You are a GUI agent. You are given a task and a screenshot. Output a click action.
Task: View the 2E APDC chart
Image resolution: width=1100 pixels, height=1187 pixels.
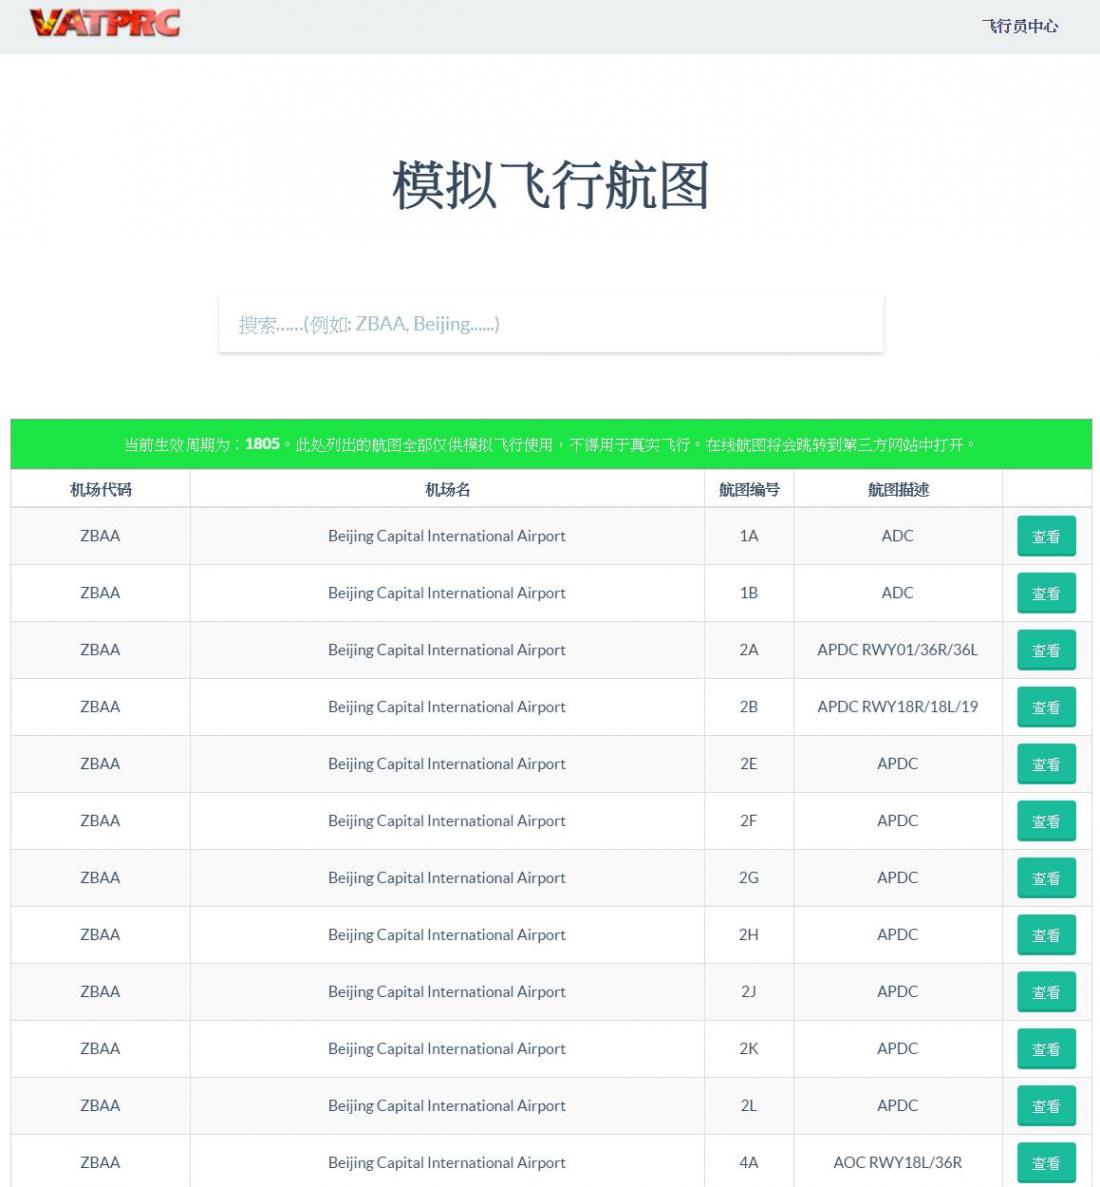coord(1046,764)
